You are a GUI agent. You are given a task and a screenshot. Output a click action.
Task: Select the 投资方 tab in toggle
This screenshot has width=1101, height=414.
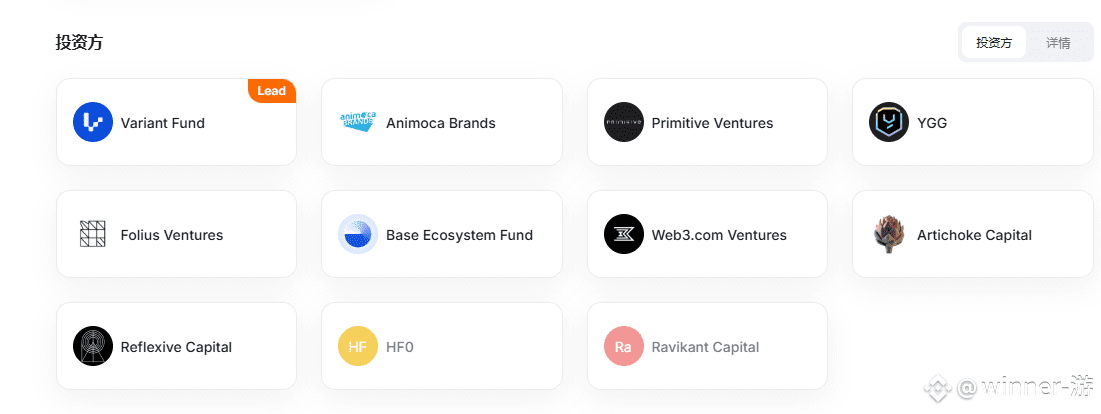[x=994, y=43]
